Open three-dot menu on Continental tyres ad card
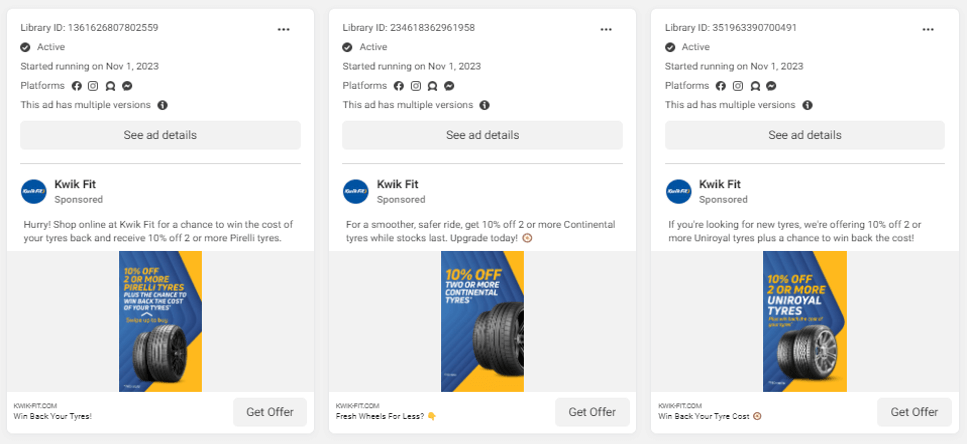 coord(606,29)
